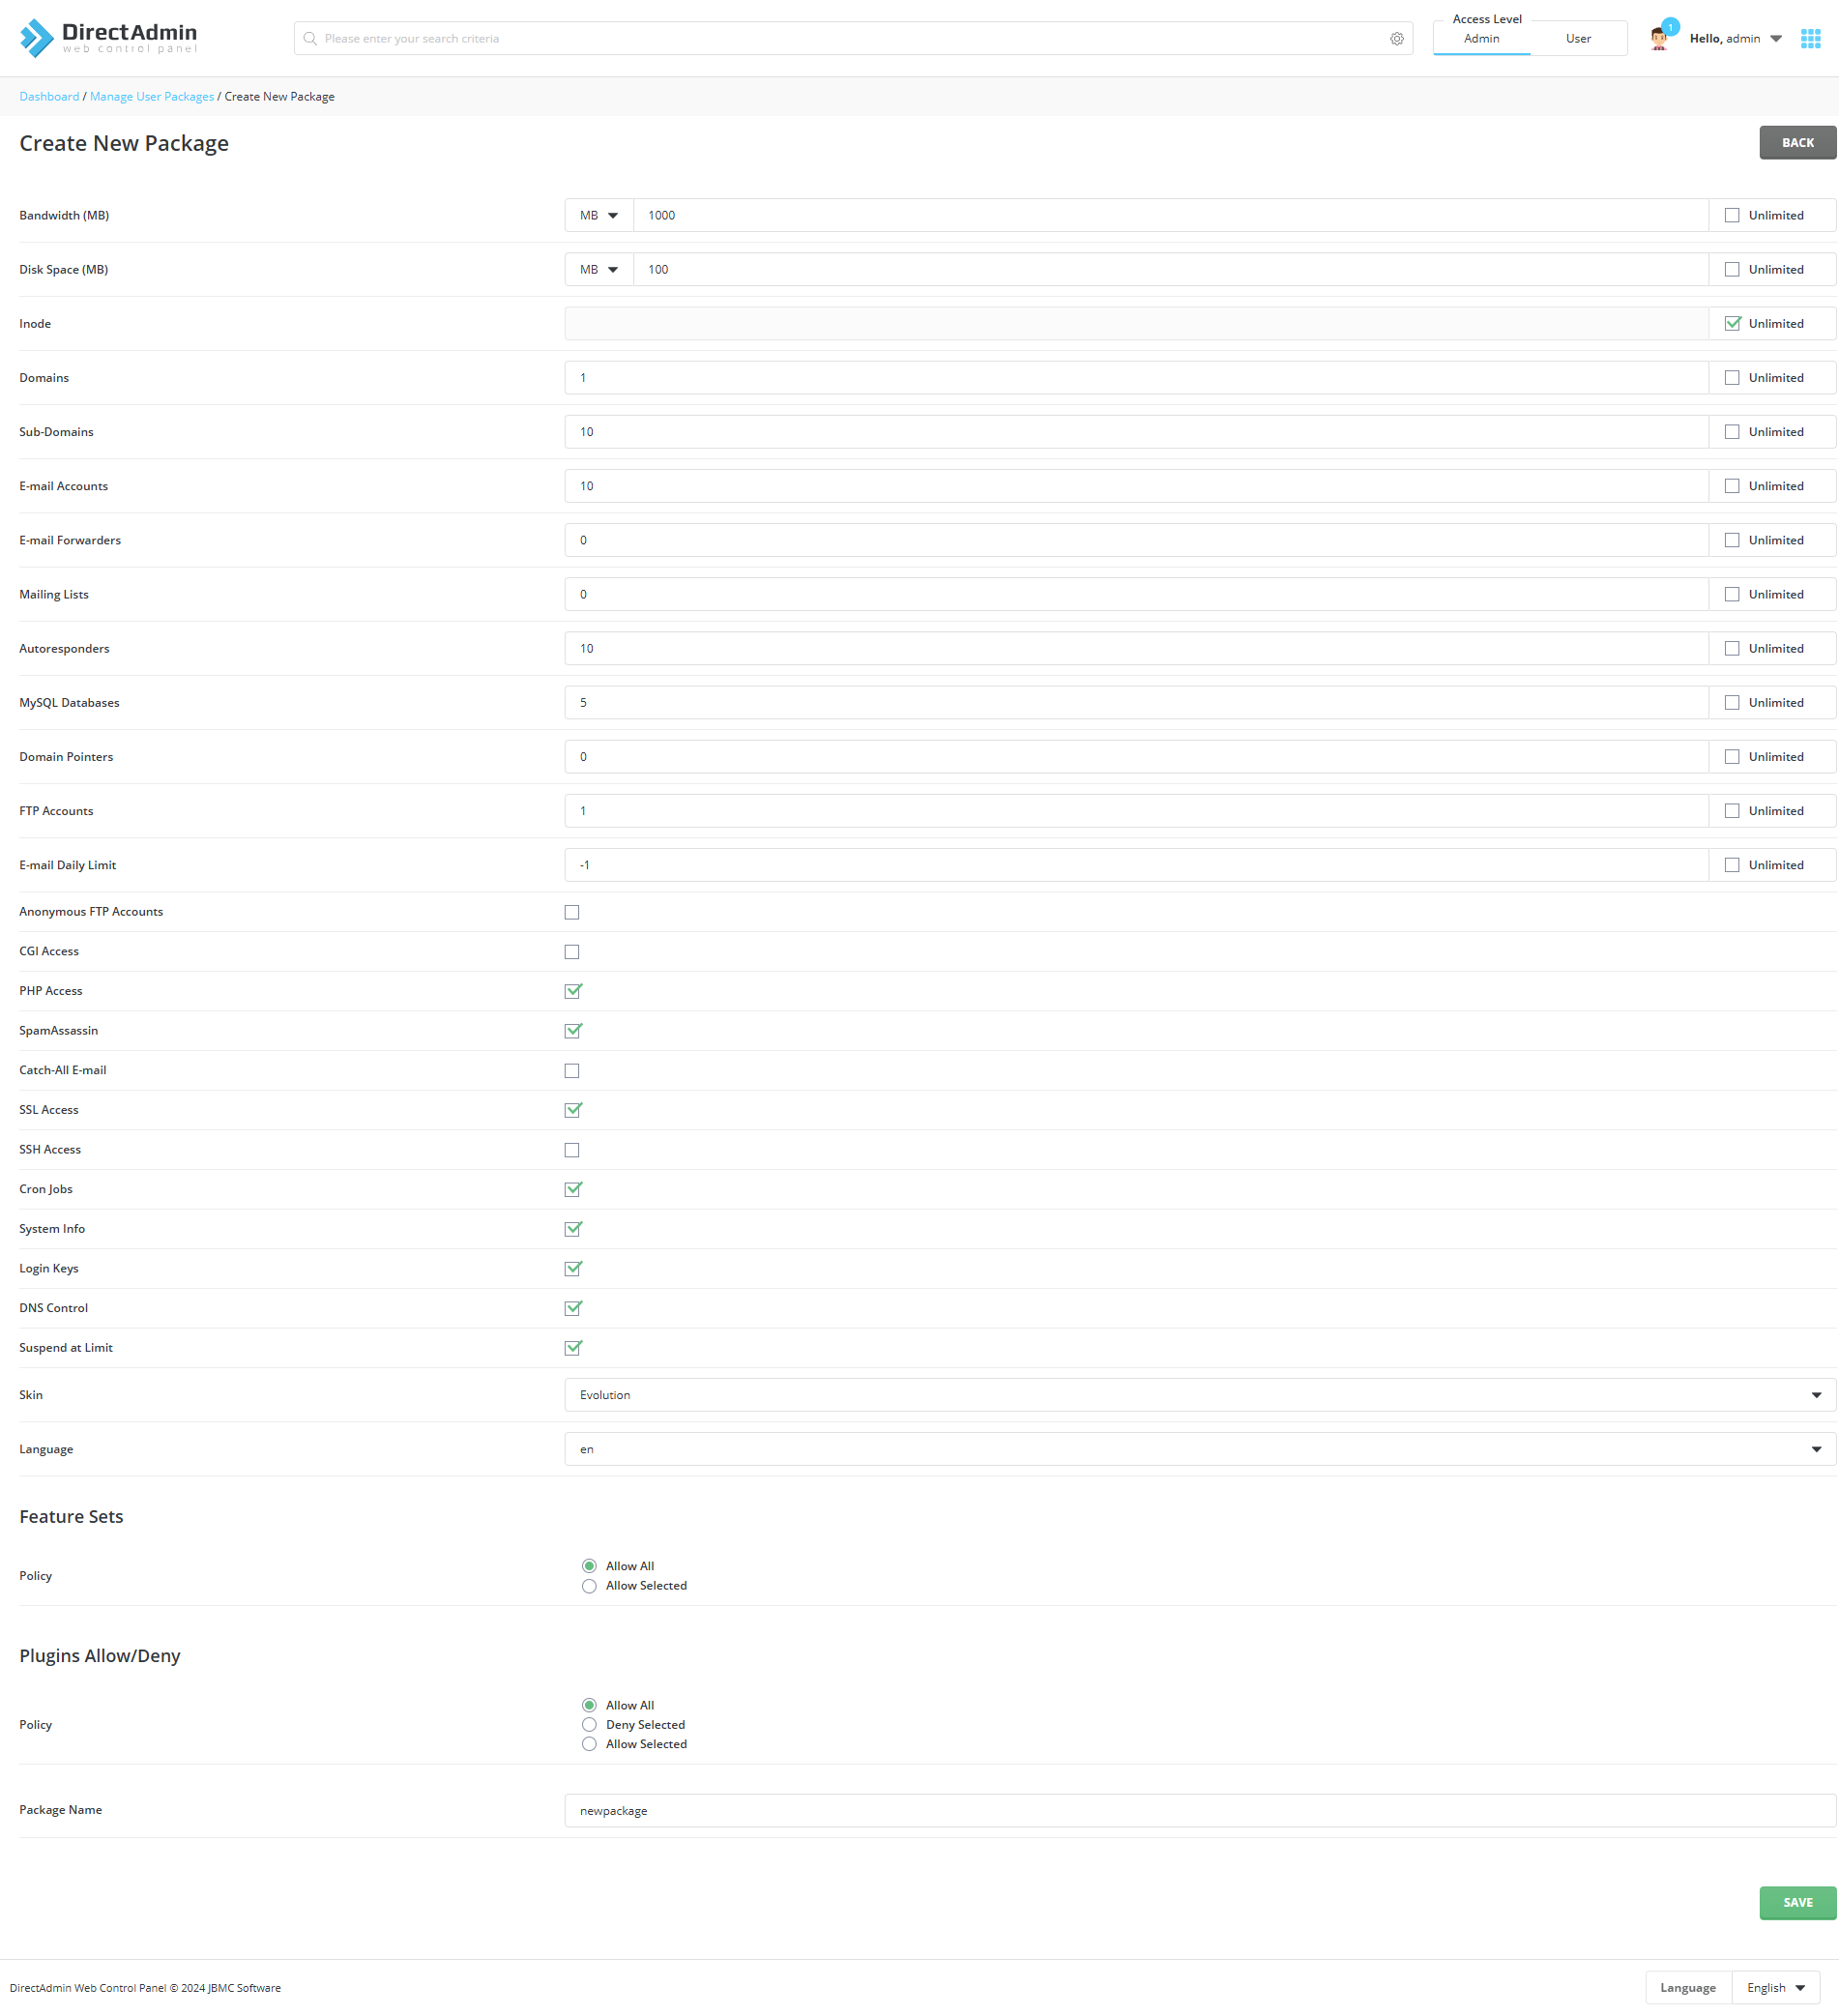Viewport: 1839px width, 2016px height.
Task: Open the footer Language English dropdown
Action: pos(1775,1987)
